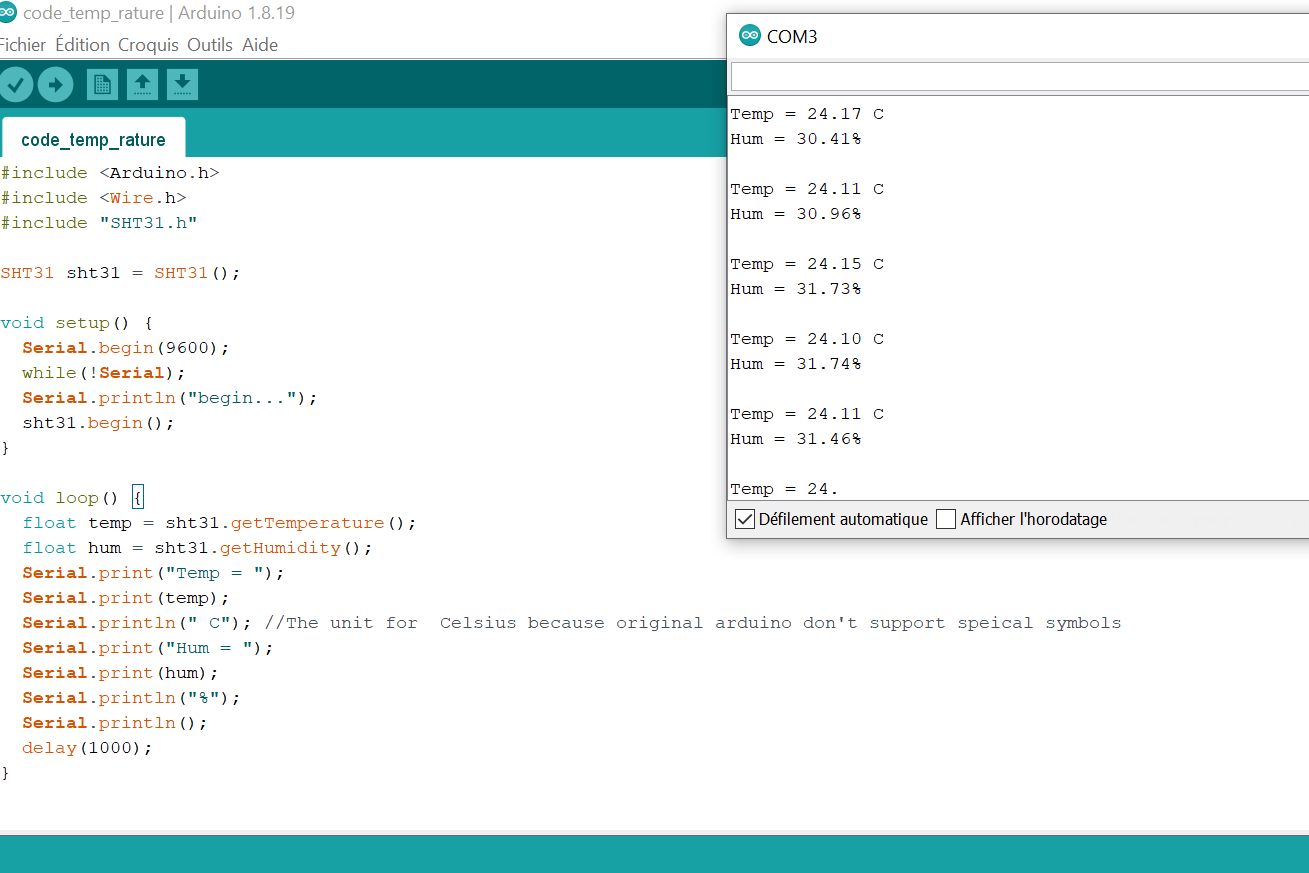Image resolution: width=1309 pixels, height=873 pixels.
Task: Click the Verify checkmark button
Action: click(16, 85)
